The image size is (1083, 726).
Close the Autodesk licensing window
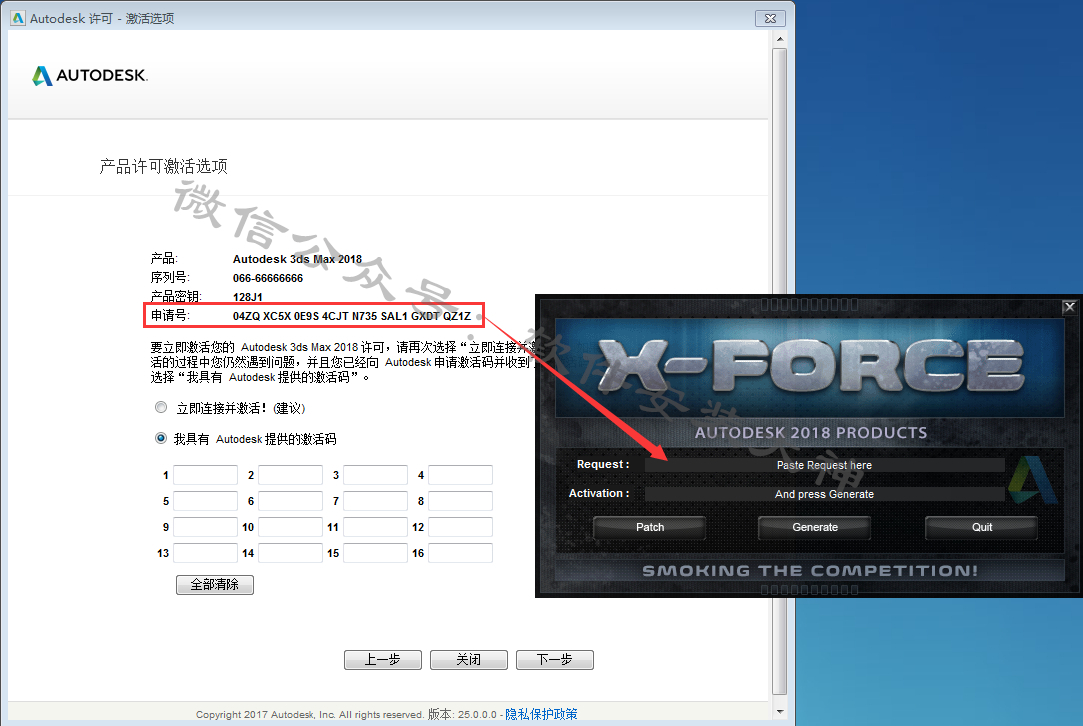[x=768, y=17]
